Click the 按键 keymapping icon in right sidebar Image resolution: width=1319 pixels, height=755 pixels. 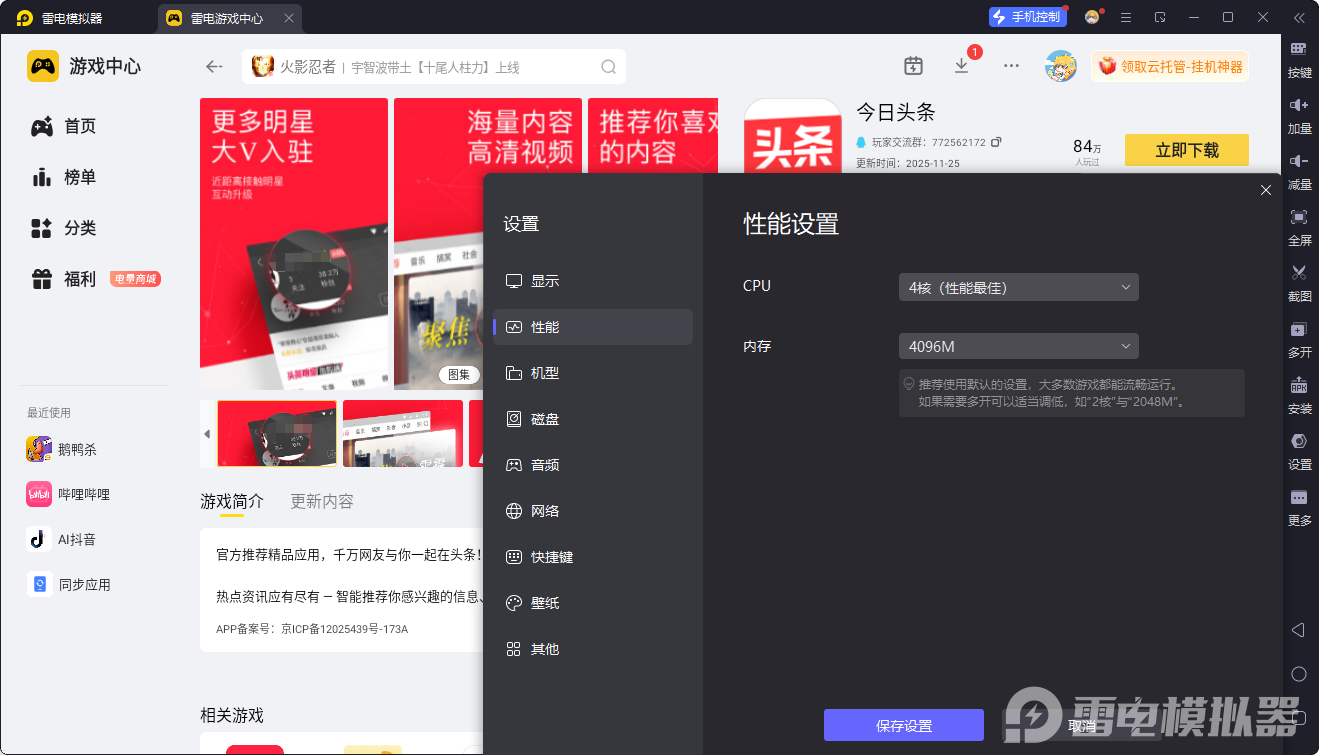[x=1299, y=50]
